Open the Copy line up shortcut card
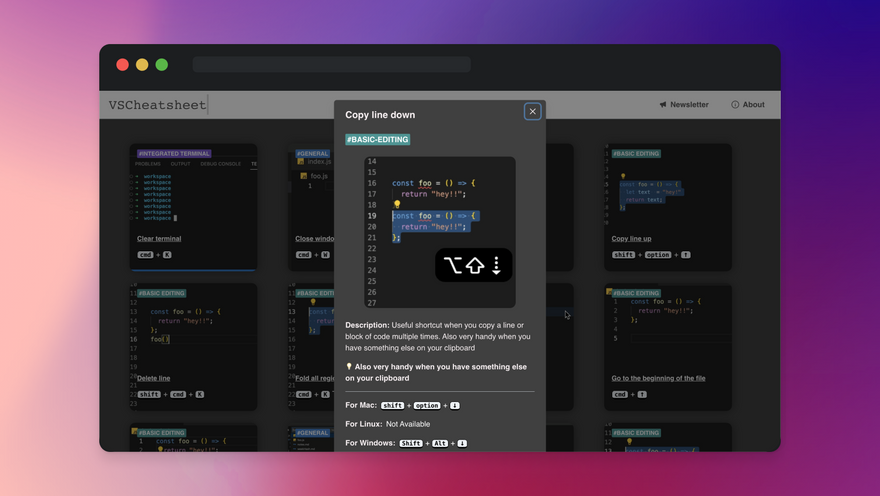 click(631, 238)
